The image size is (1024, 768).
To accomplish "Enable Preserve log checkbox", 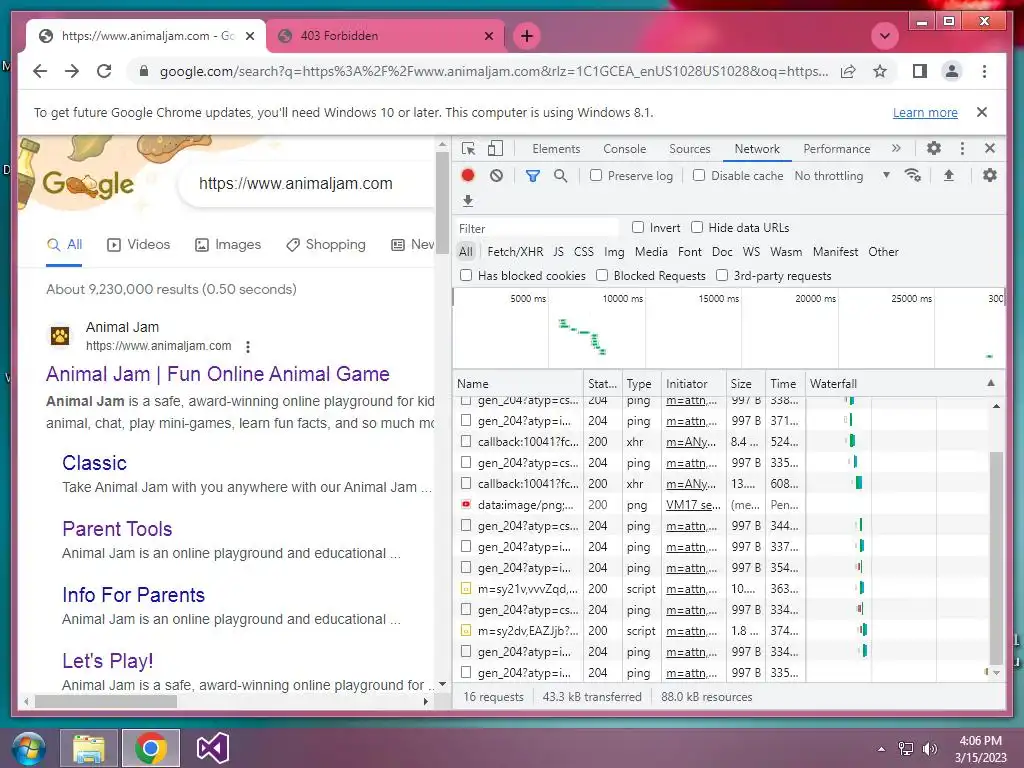I will (x=596, y=175).
